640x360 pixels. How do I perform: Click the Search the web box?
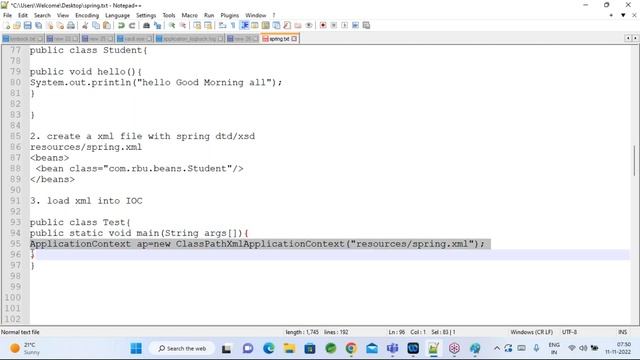pyautogui.click(x=182, y=348)
